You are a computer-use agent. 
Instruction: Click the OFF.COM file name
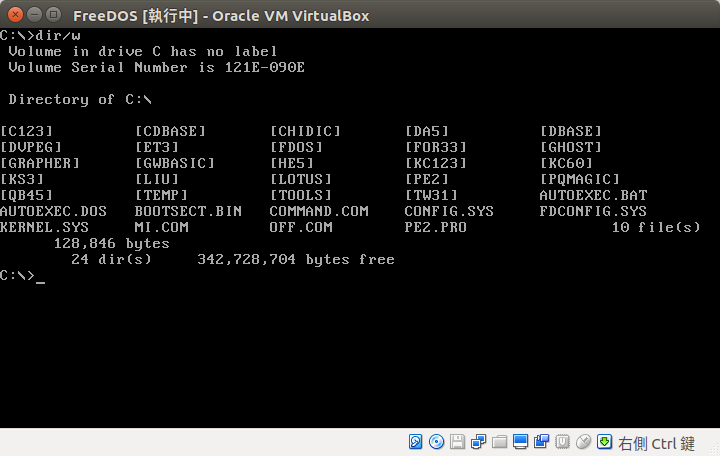click(x=301, y=227)
